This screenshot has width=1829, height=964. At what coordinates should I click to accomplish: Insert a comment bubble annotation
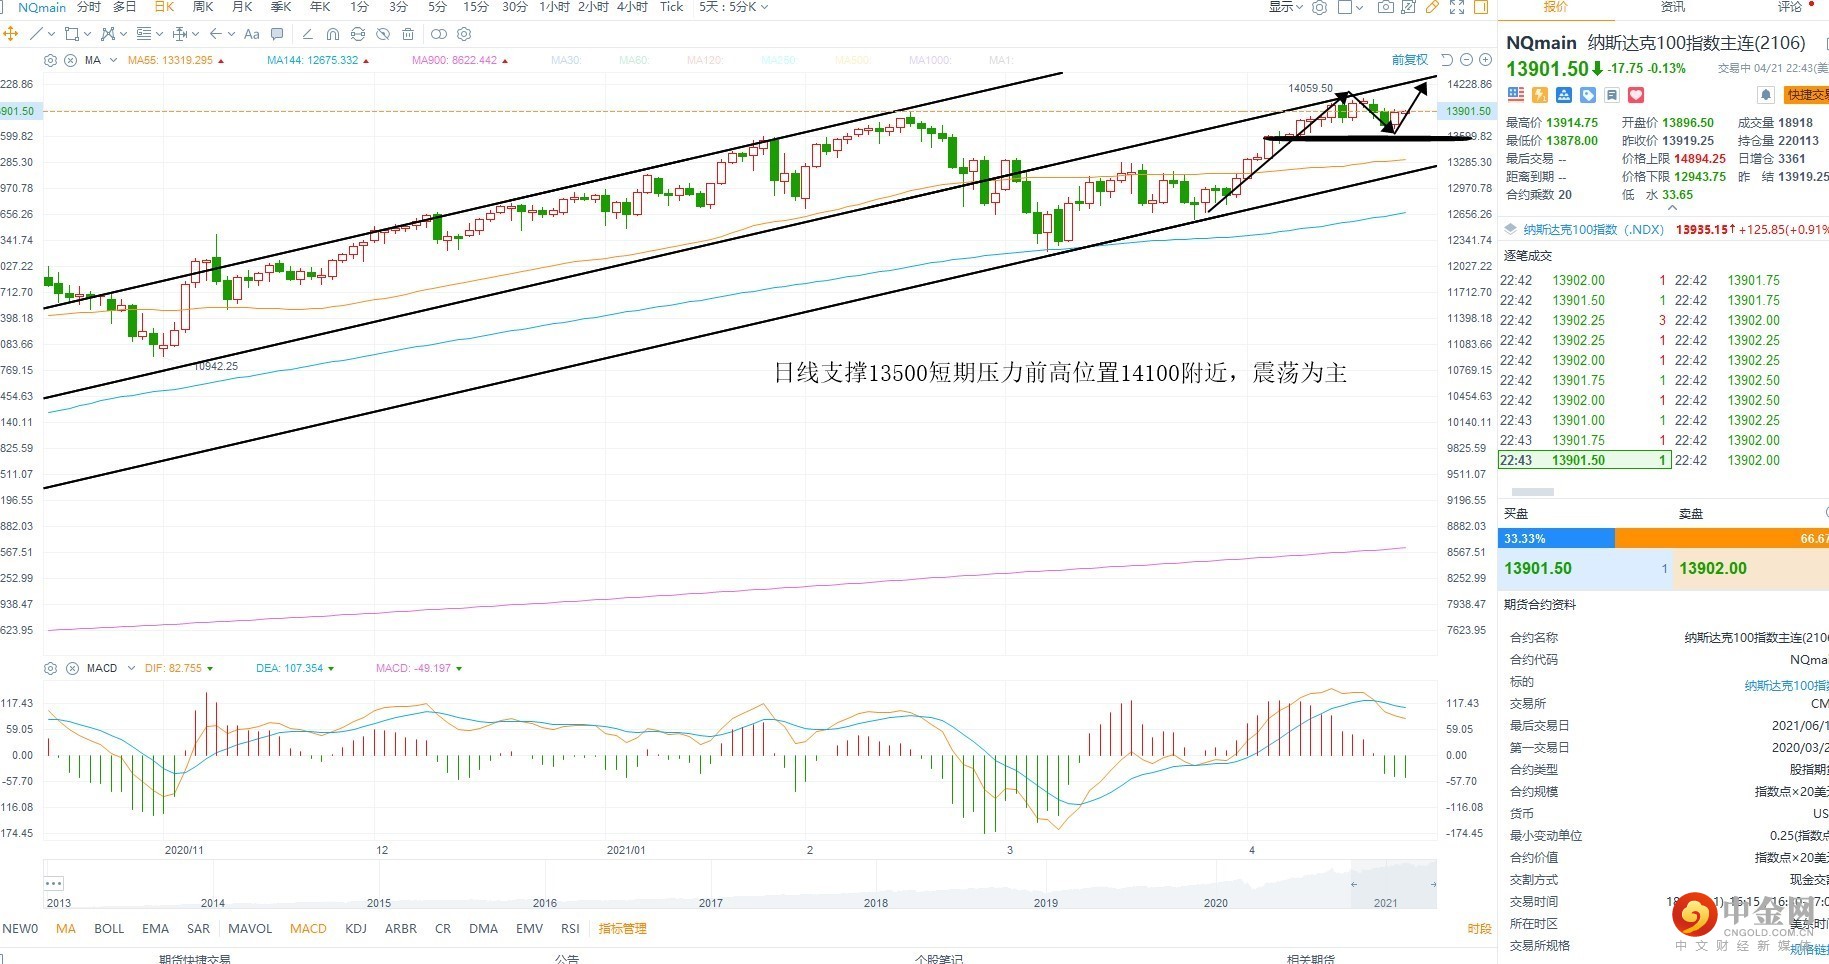point(277,34)
